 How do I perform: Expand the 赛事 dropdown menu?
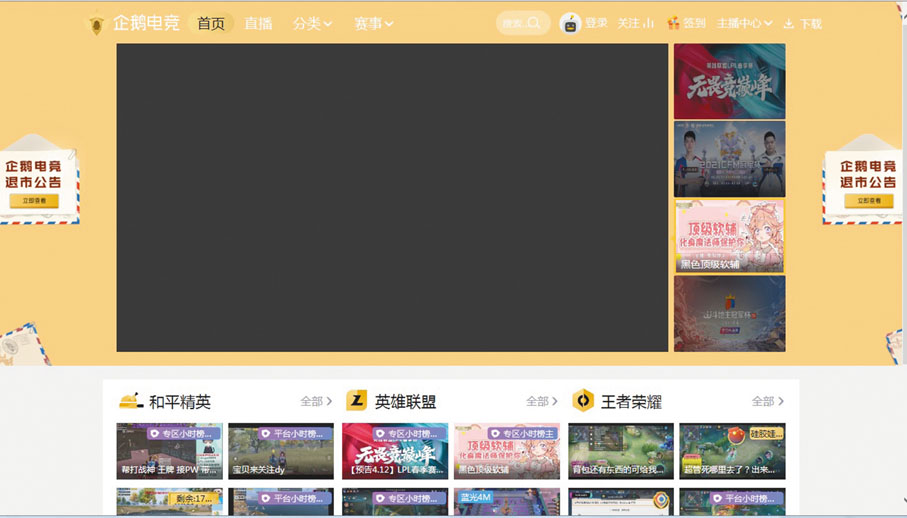click(374, 24)
